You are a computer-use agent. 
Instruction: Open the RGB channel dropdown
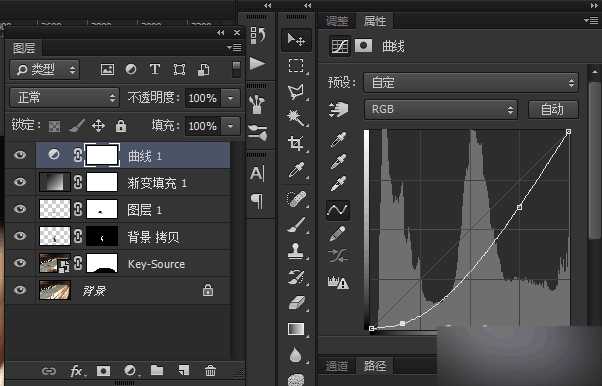point(440,110)
